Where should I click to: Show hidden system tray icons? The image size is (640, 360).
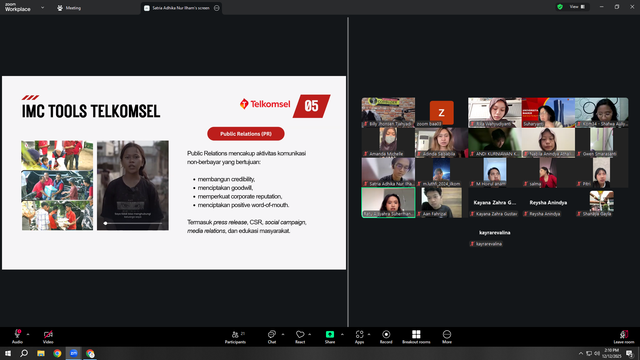point(581,353)
